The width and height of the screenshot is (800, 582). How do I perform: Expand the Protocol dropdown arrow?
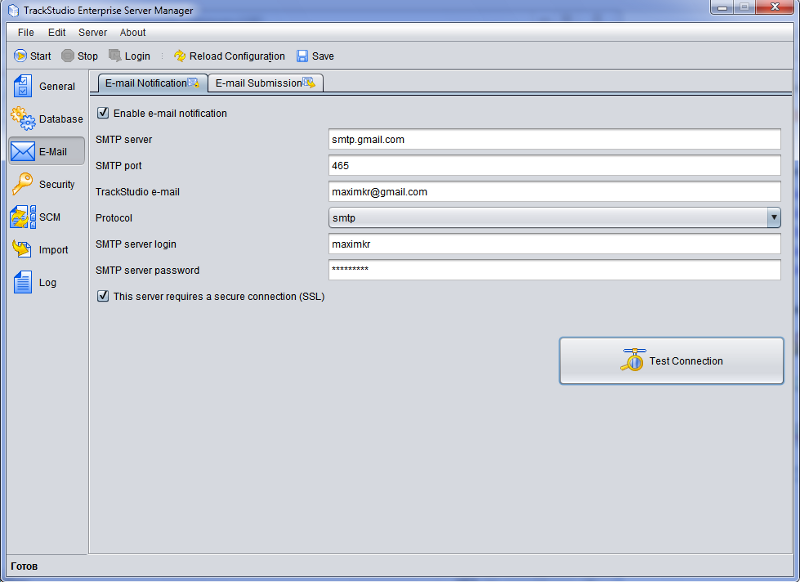pos(773,218)
